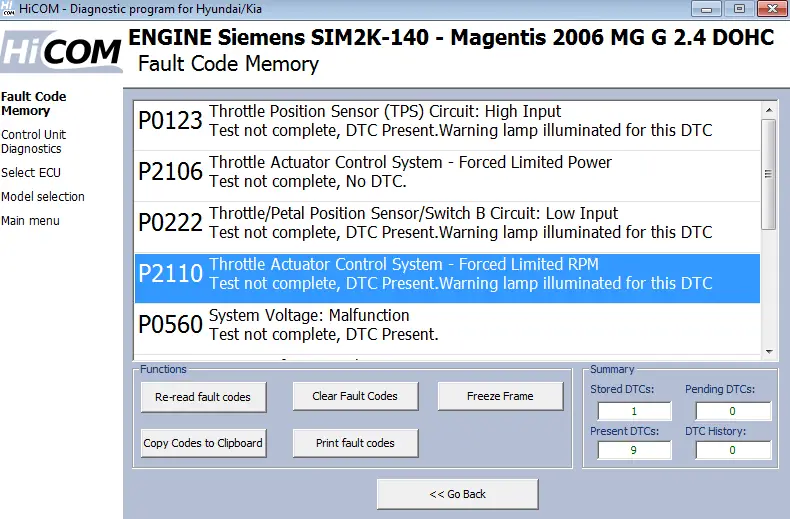
Task: Open Freeze Frame data
Action: pos(500,396)
